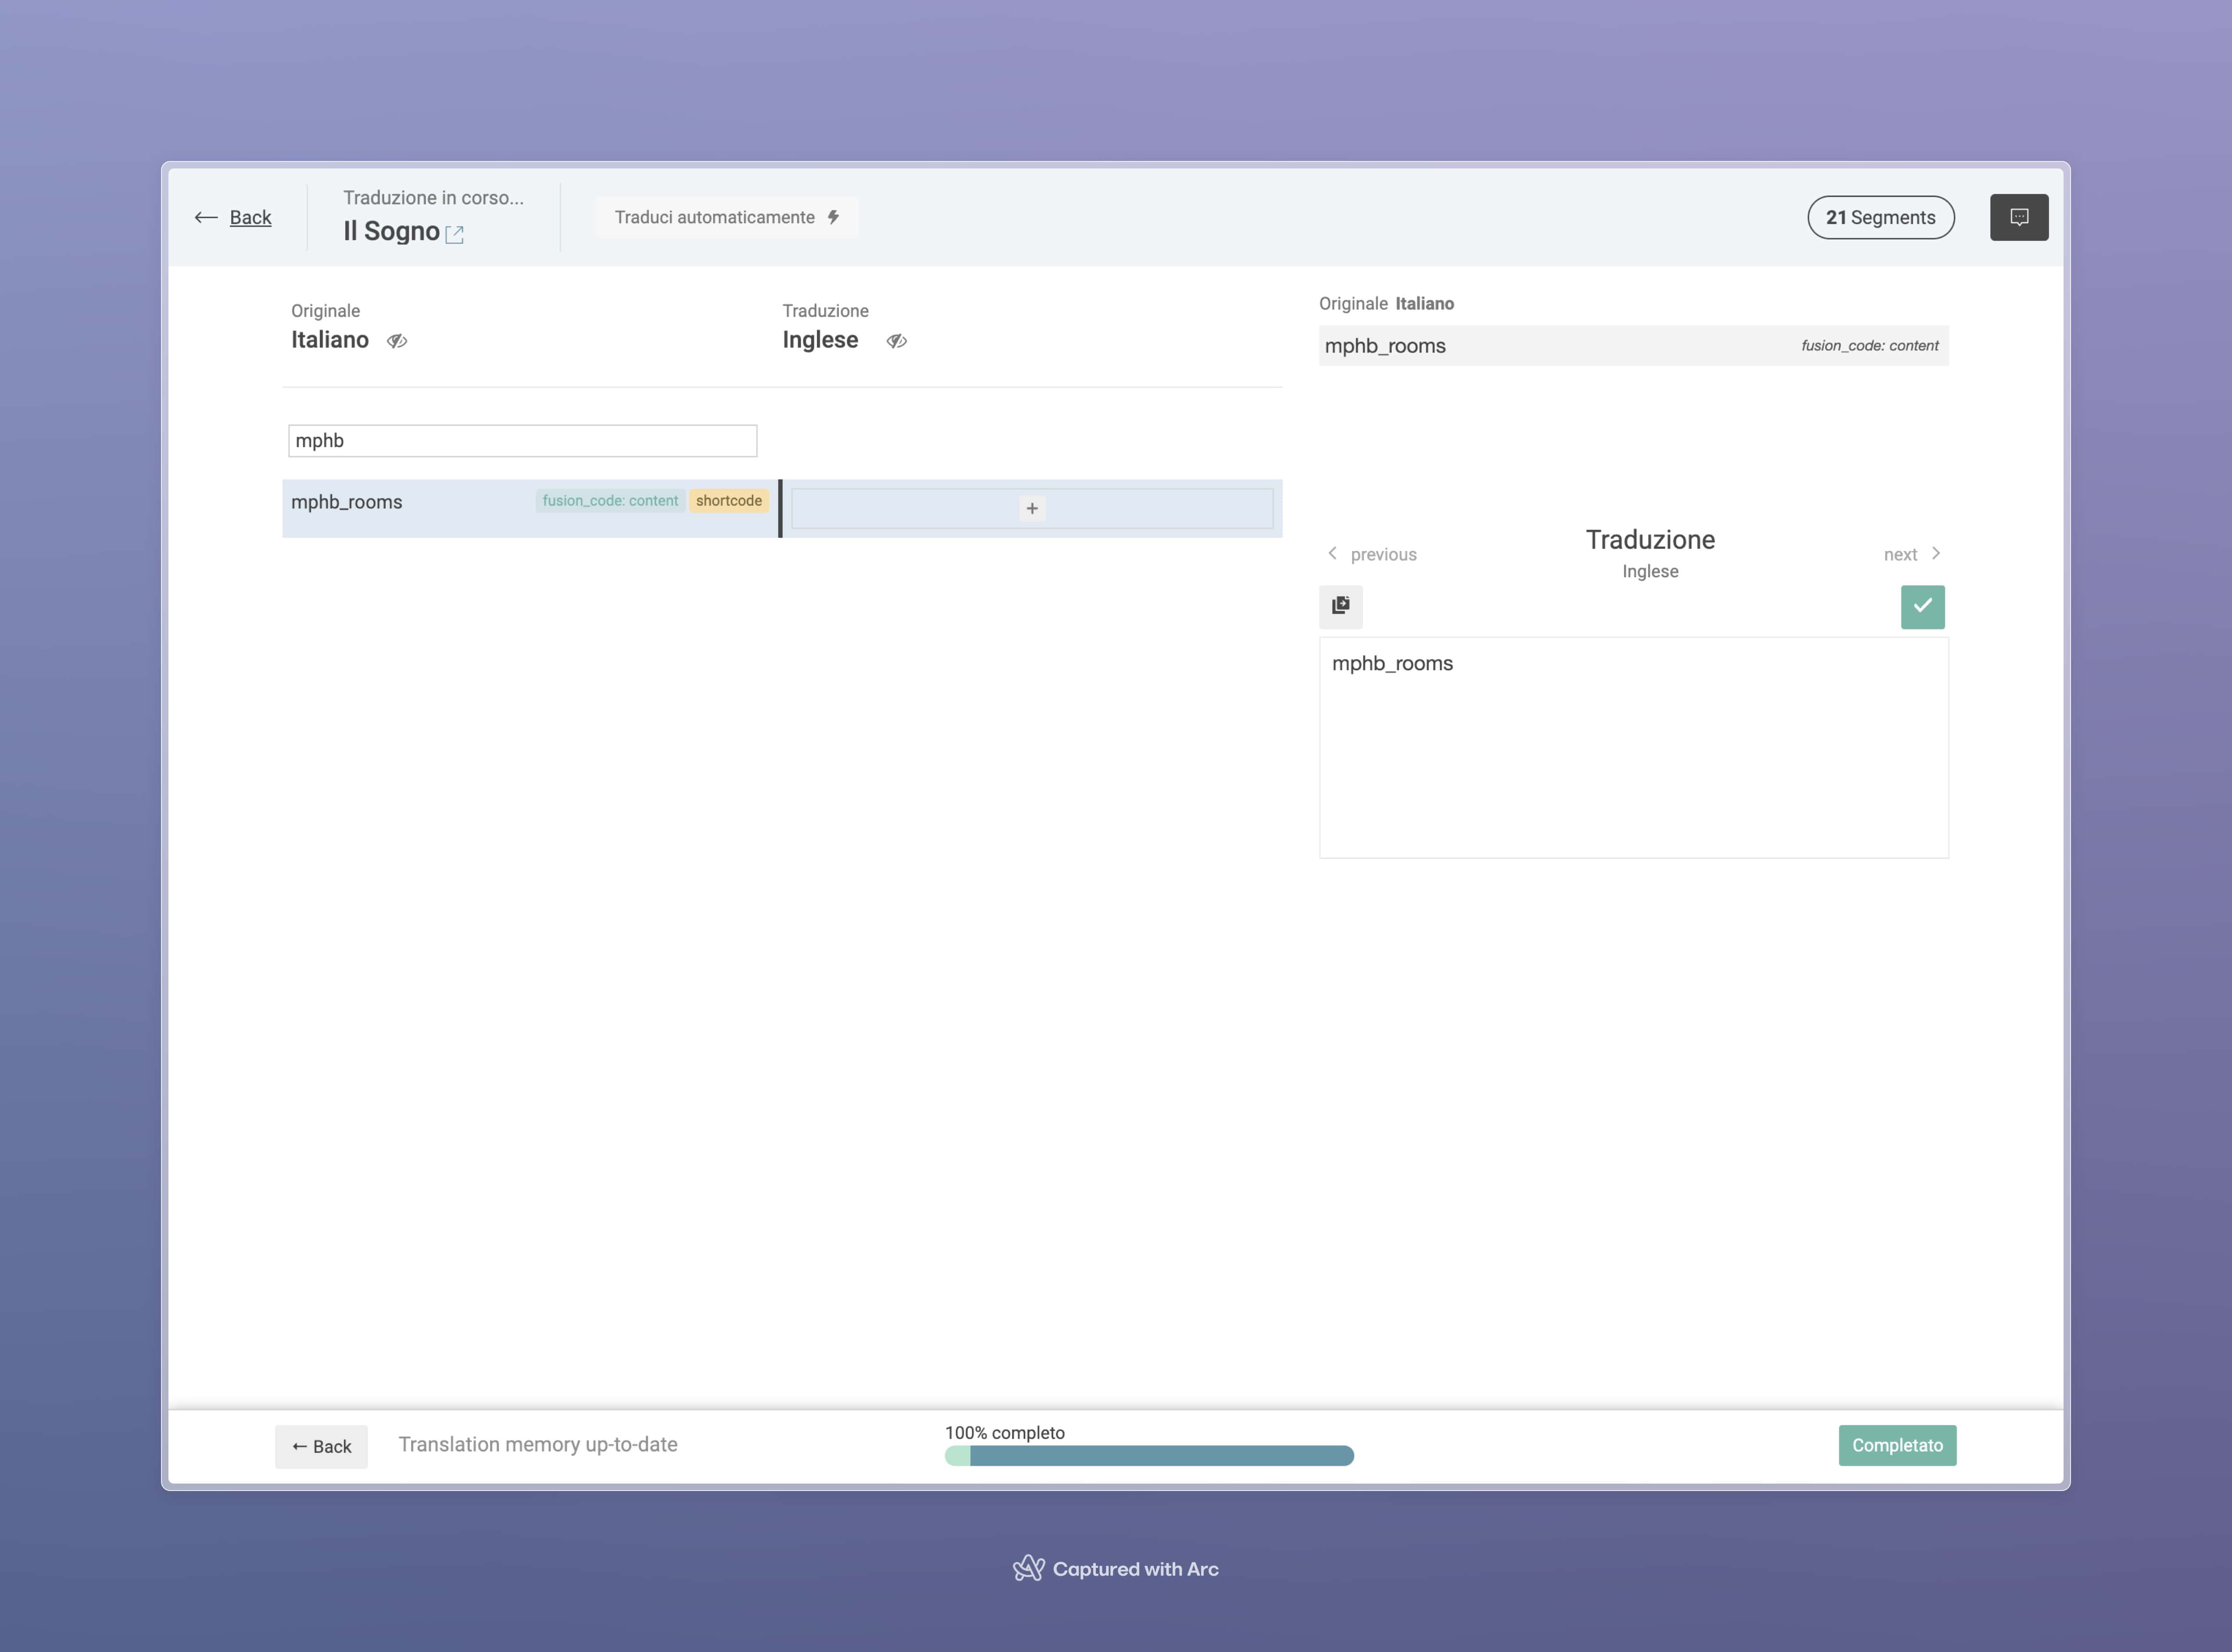Image resolution: width=2232 pixels, height=1652 pixels.
Task: Go to previous segment
Action: tap(1372, 554)
